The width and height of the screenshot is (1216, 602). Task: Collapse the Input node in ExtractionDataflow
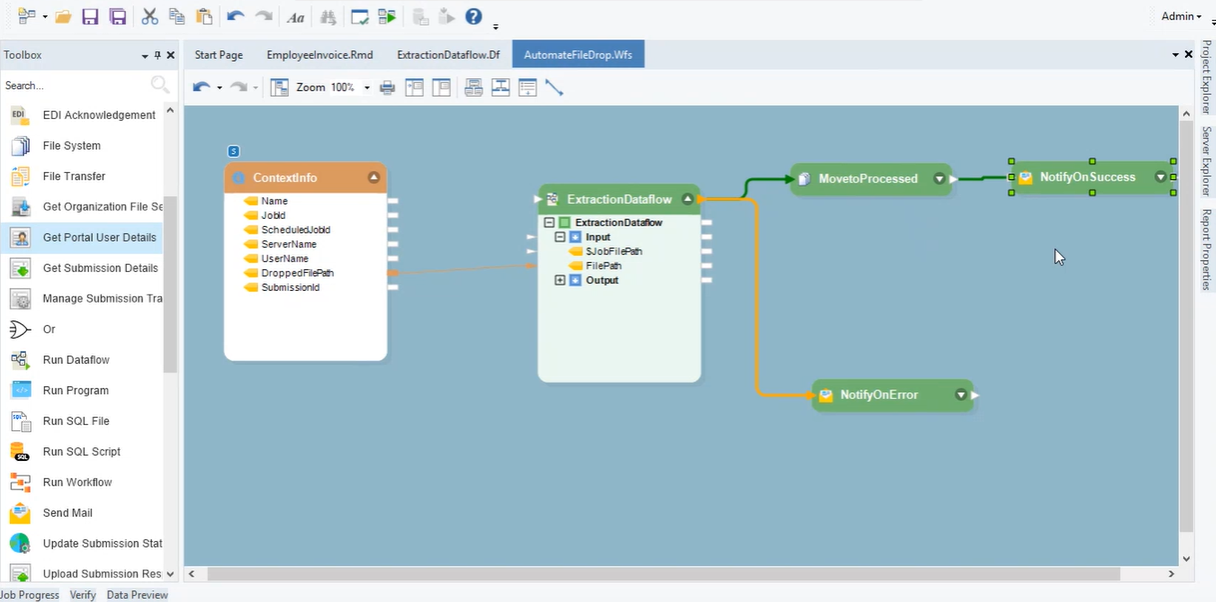pos(561,237)
